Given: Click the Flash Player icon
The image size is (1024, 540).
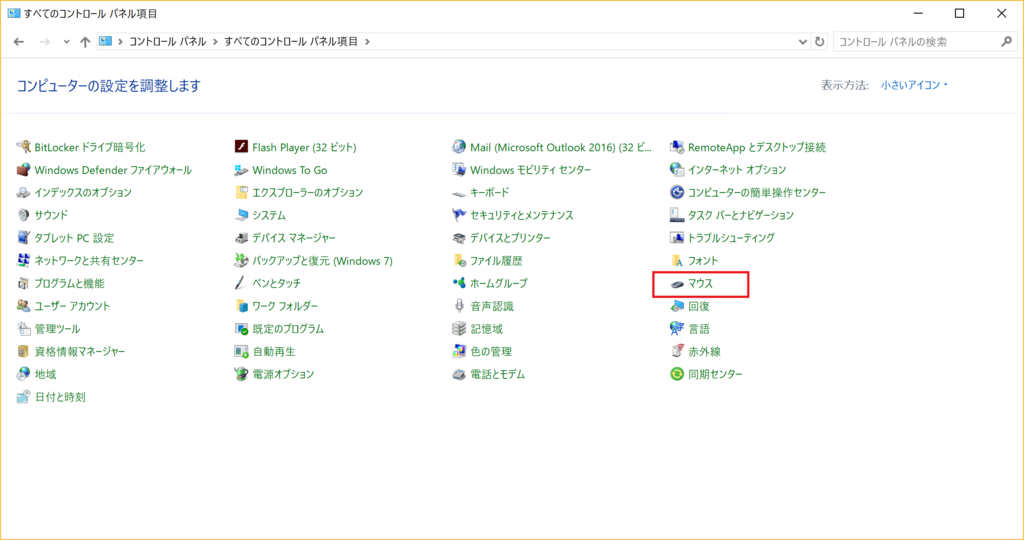Looking at the screenshot, I should [x=242, y=147].
